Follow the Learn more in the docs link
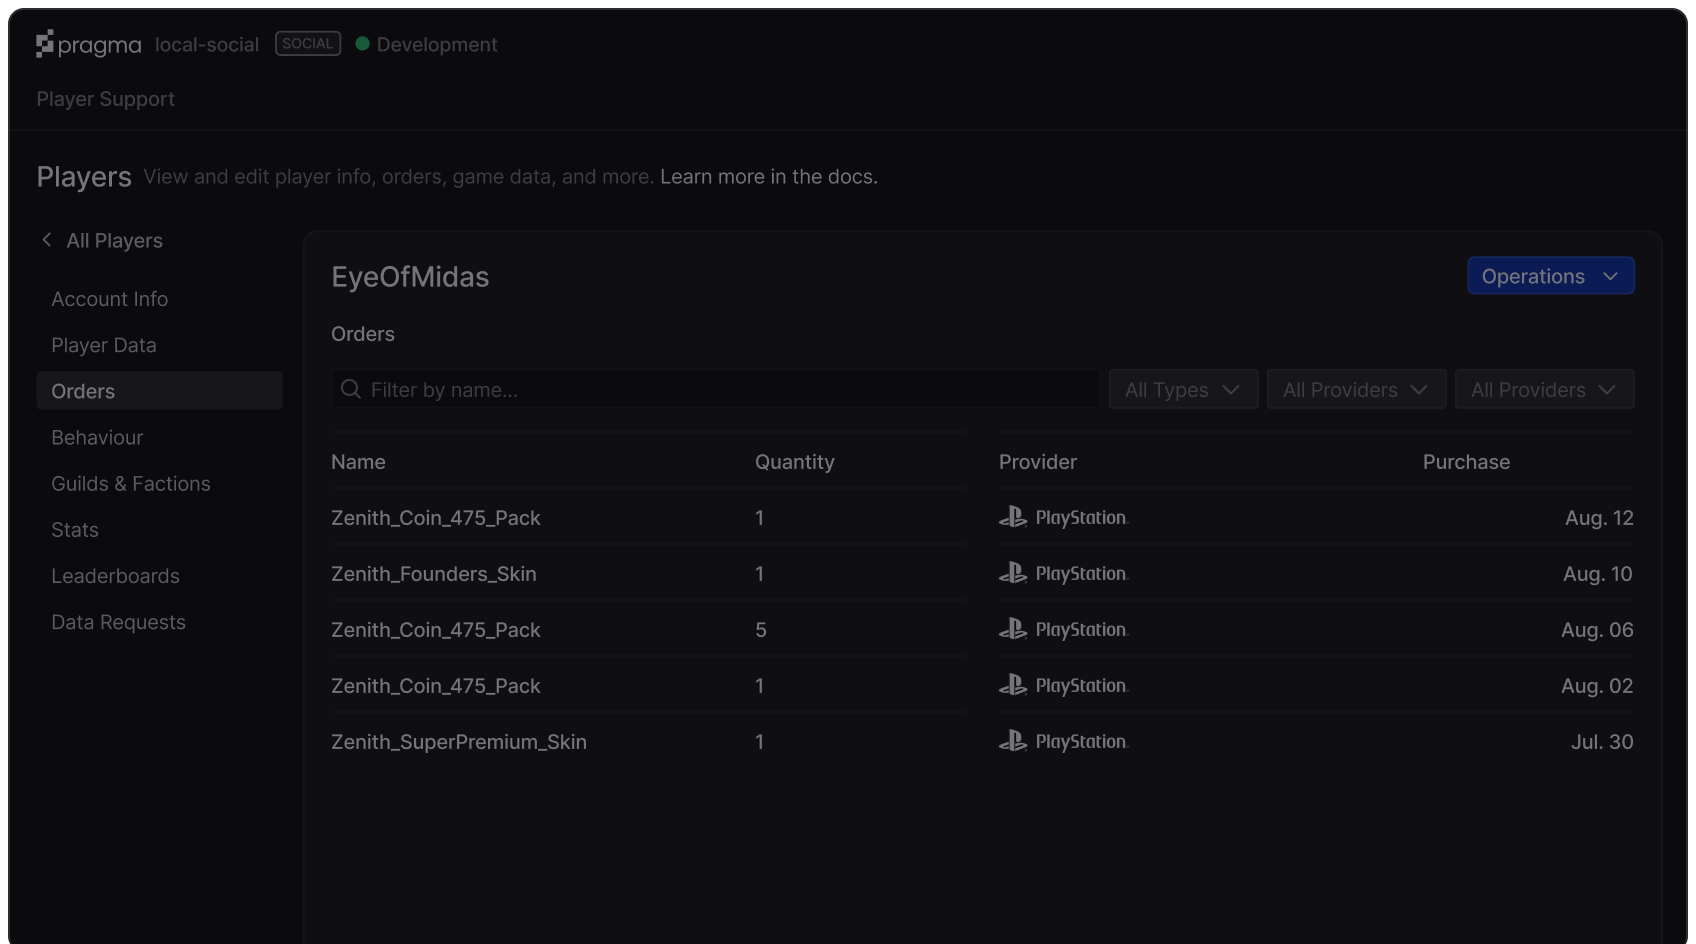Viewport: 1696px width, 944px height. click(x=768, y=177)
